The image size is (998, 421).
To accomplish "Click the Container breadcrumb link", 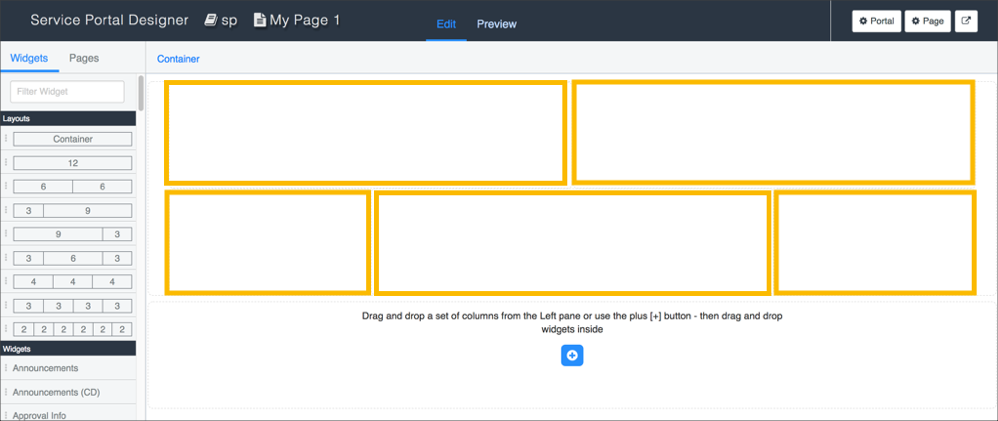I will [178, 59].
